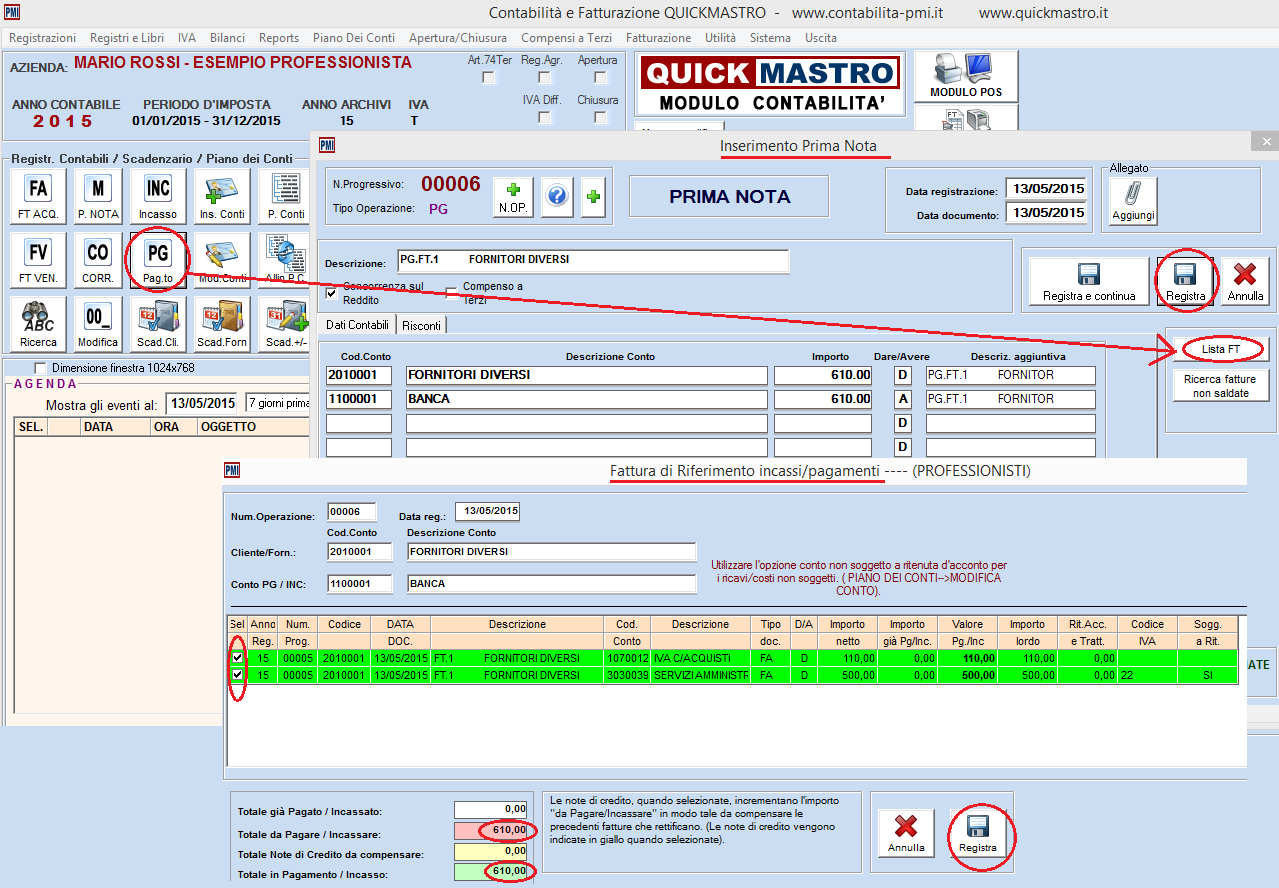Open FT ACQ. purchase invoice entry

(x=39, y=195)
